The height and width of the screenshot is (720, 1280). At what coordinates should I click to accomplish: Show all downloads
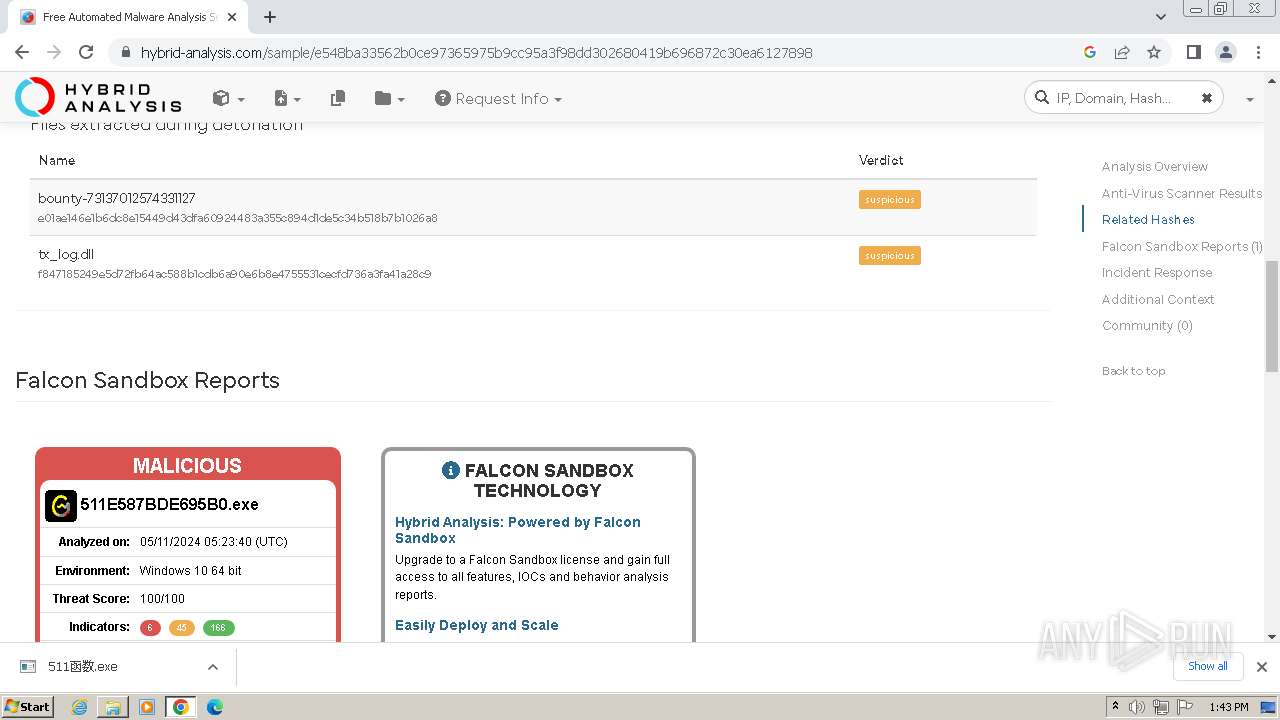point(1207,666)
